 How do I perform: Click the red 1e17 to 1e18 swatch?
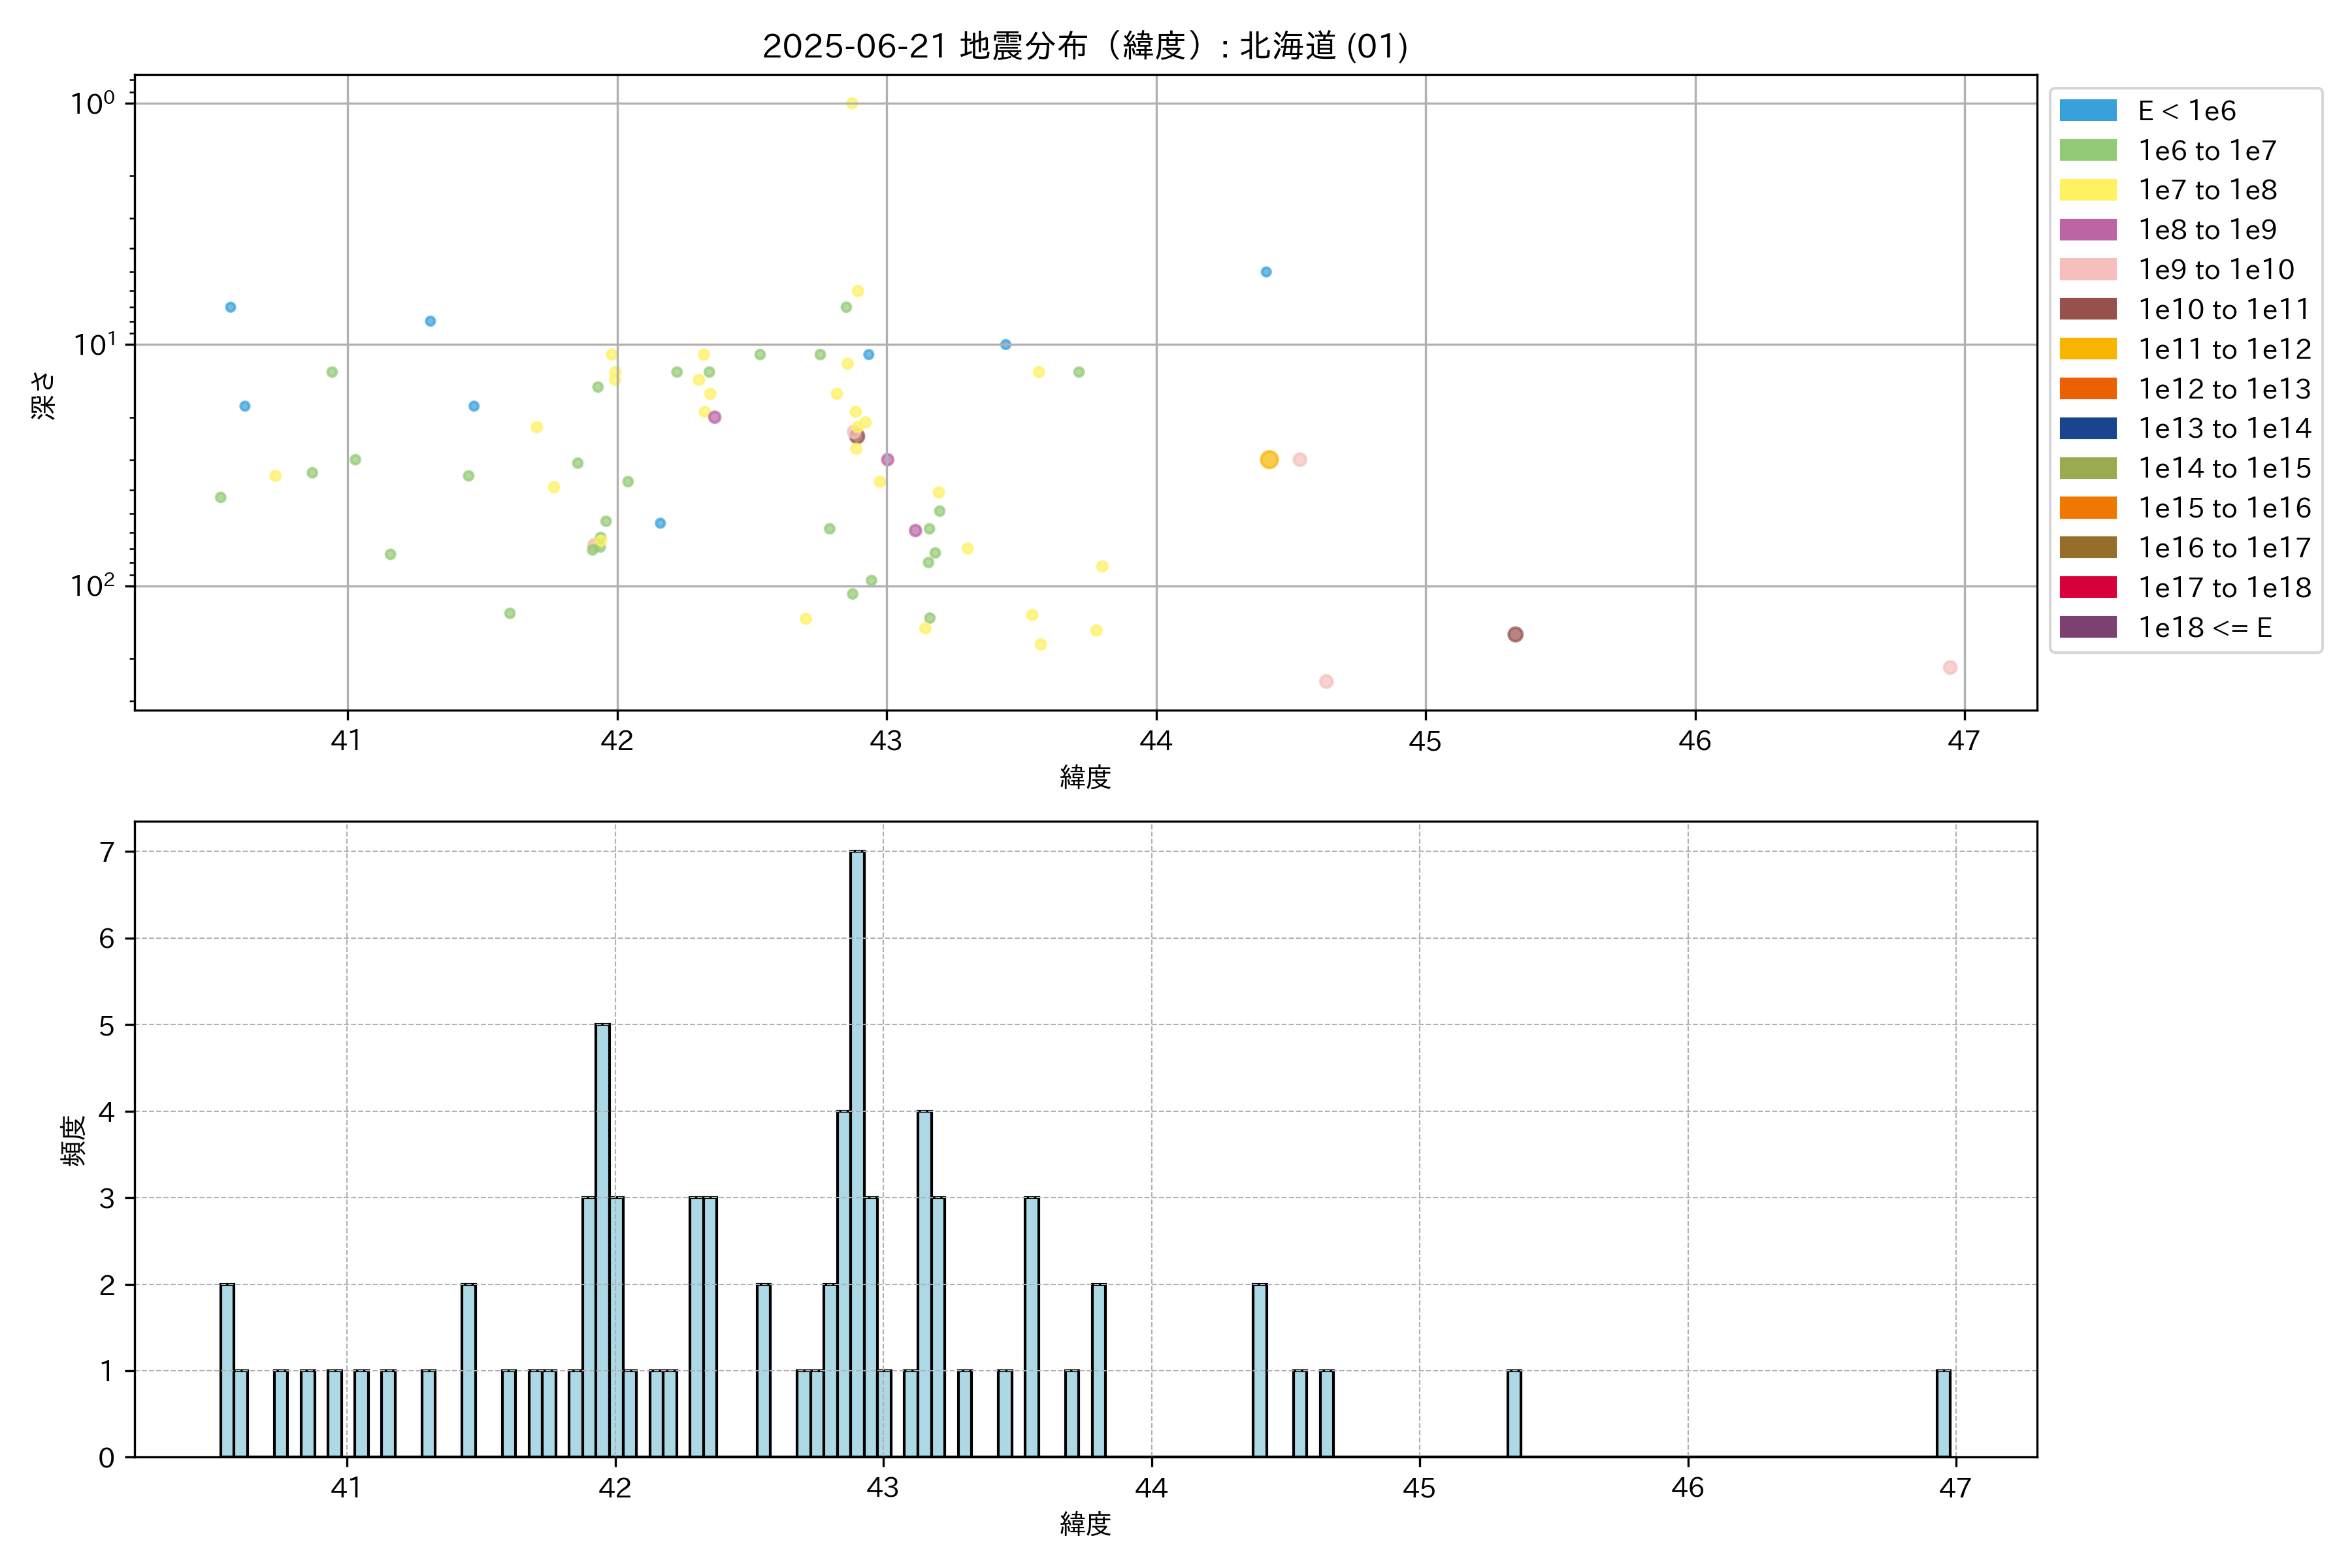pos(2087,587)
